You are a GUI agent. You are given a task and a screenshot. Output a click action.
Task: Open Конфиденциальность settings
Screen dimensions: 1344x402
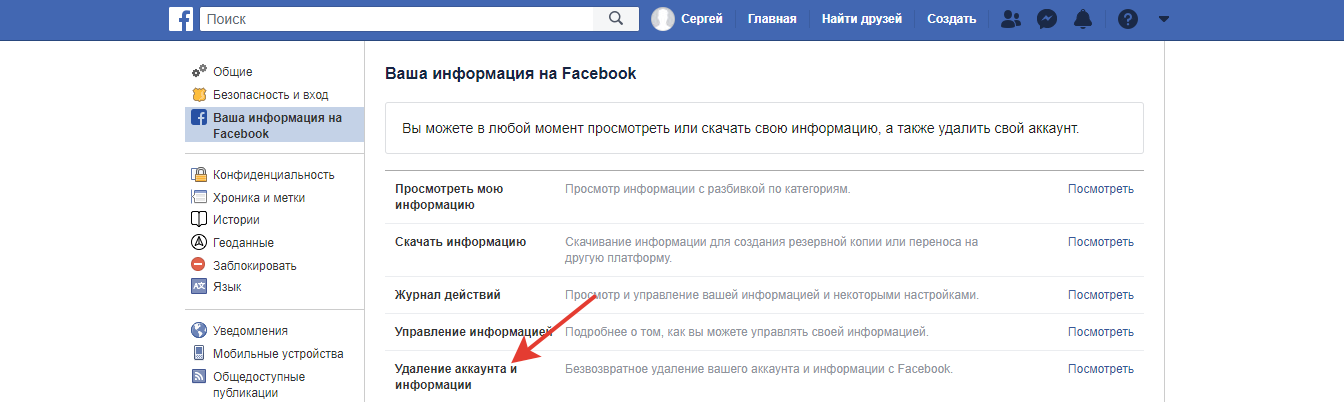point(274,175)
